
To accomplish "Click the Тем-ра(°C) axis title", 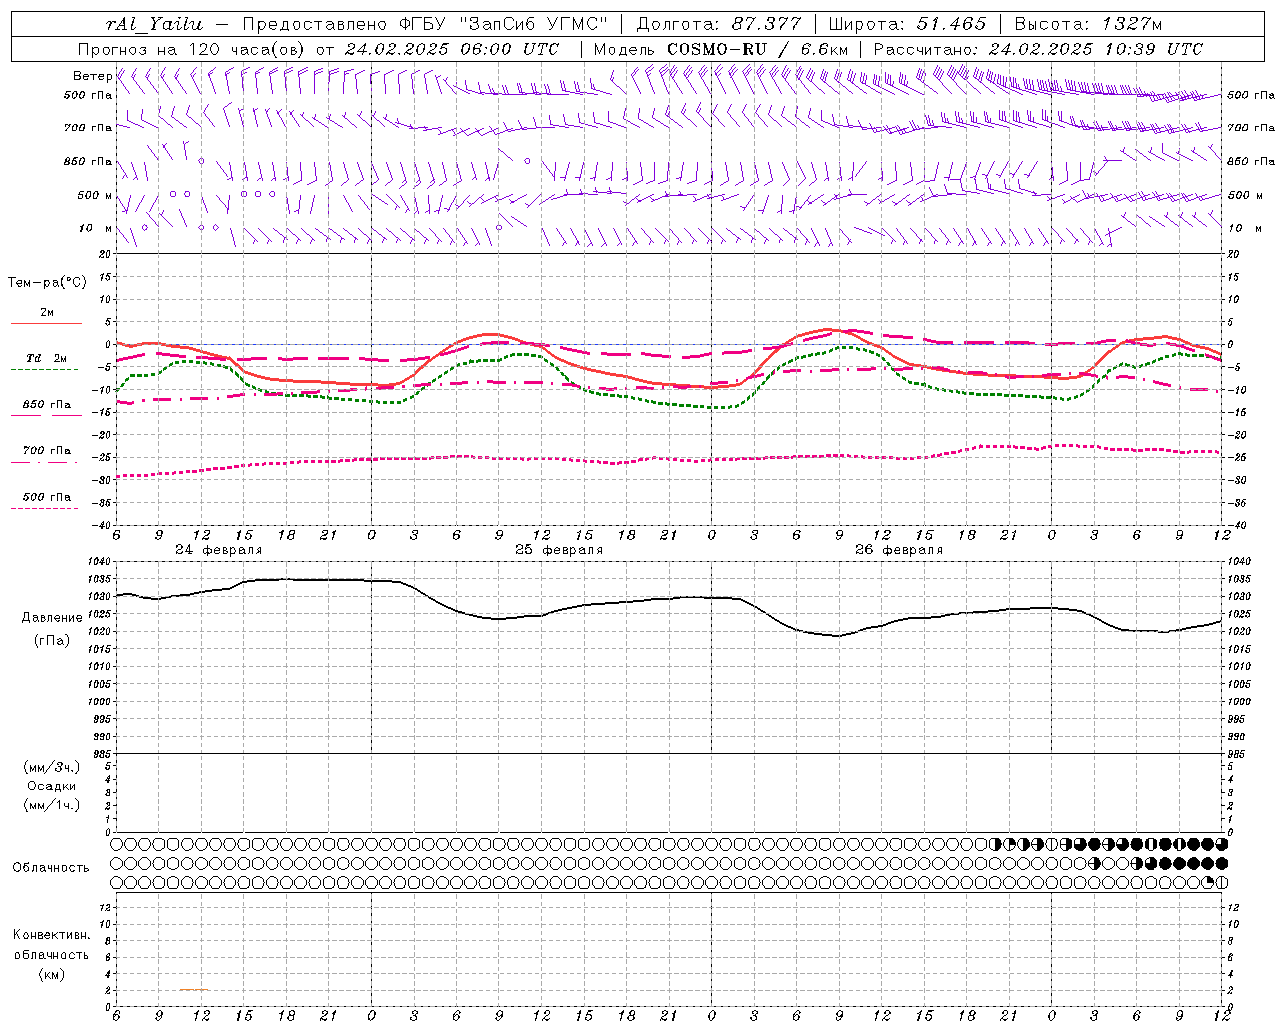I will pyautogui.click(x=47, y=283).
